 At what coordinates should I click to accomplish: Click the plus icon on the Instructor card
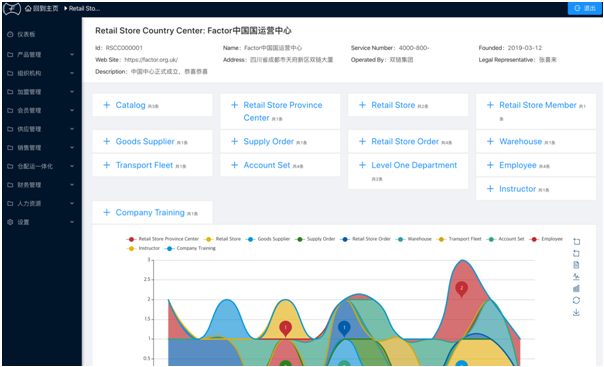pos(490,189)
